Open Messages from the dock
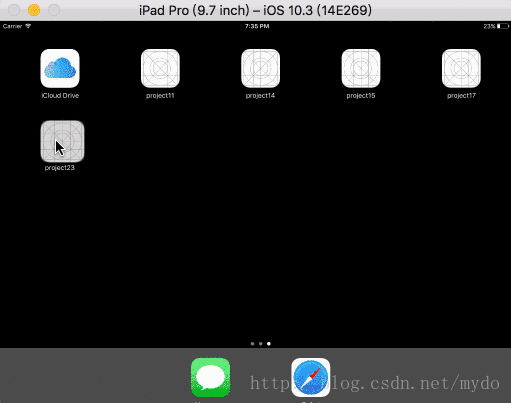Screen dimensions: 511x403 [211, 377]
